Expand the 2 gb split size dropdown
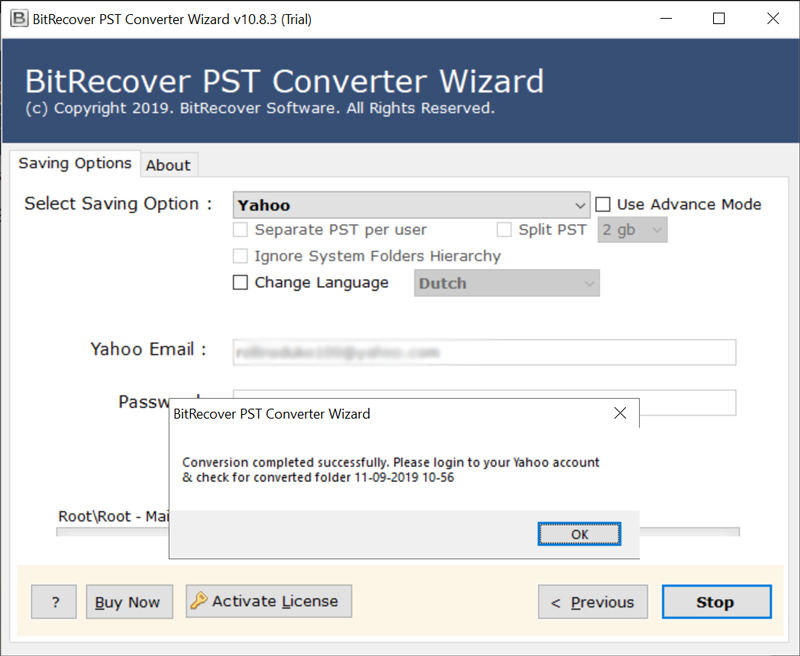This screenshot has width=800, height=656. coord(632,230)
